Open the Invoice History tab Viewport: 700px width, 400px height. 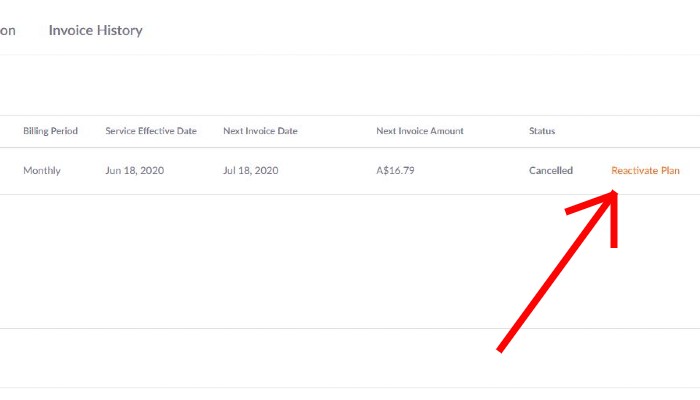coord(95,31)
